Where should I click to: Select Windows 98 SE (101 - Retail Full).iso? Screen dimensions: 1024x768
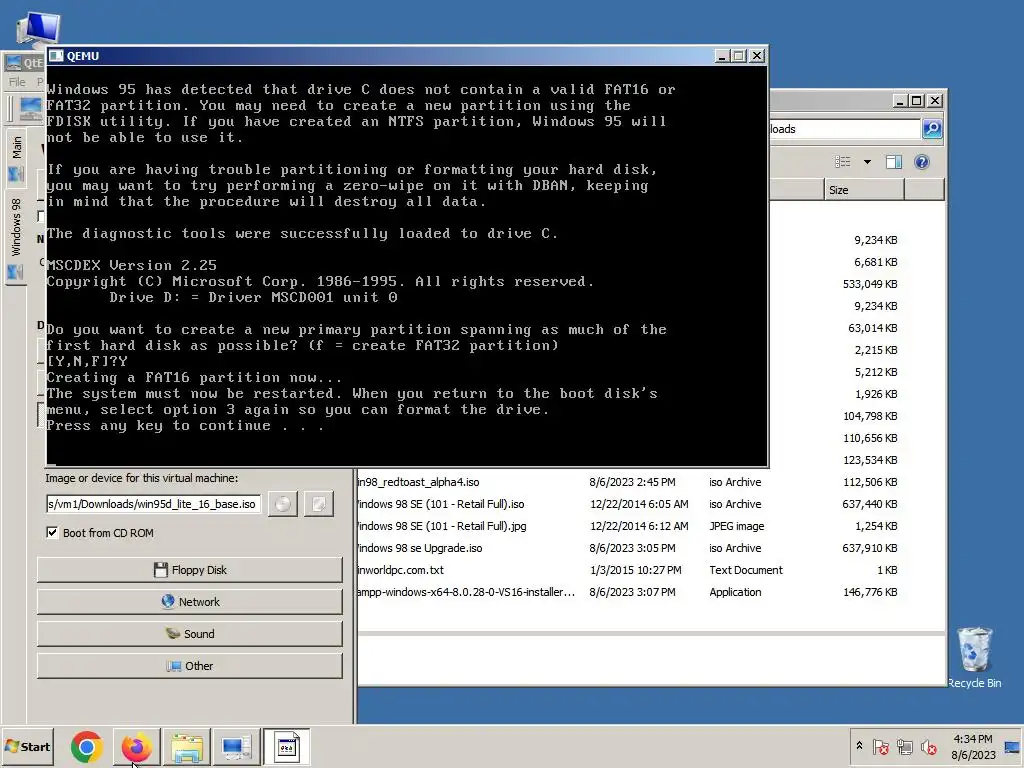(441, 504)
